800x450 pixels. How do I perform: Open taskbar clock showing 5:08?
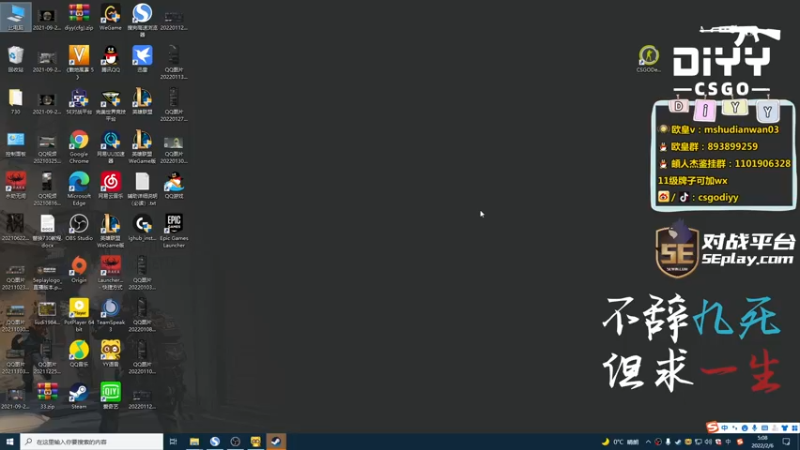point(763,442)
